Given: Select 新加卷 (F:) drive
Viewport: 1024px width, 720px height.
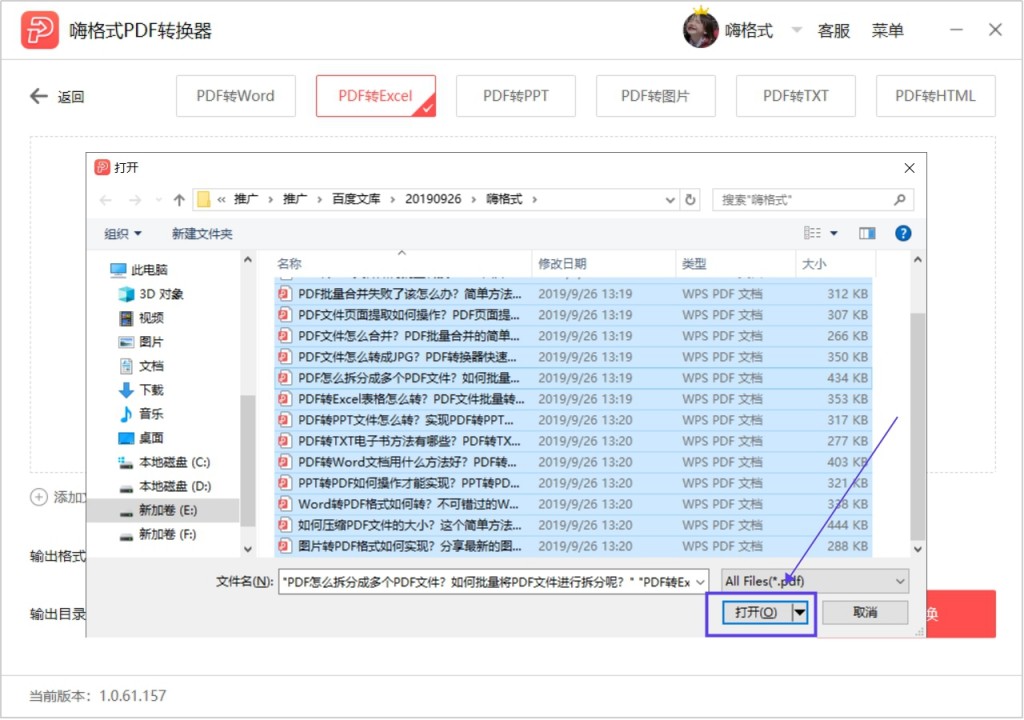Looking at the screenshot, I should [x=157, y=534].
